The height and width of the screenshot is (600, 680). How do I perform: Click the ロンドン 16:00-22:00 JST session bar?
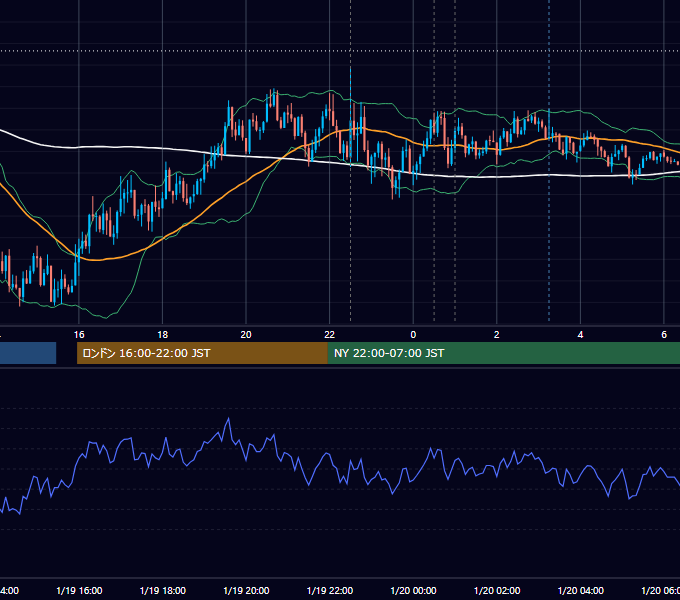(x=202, y=353)
